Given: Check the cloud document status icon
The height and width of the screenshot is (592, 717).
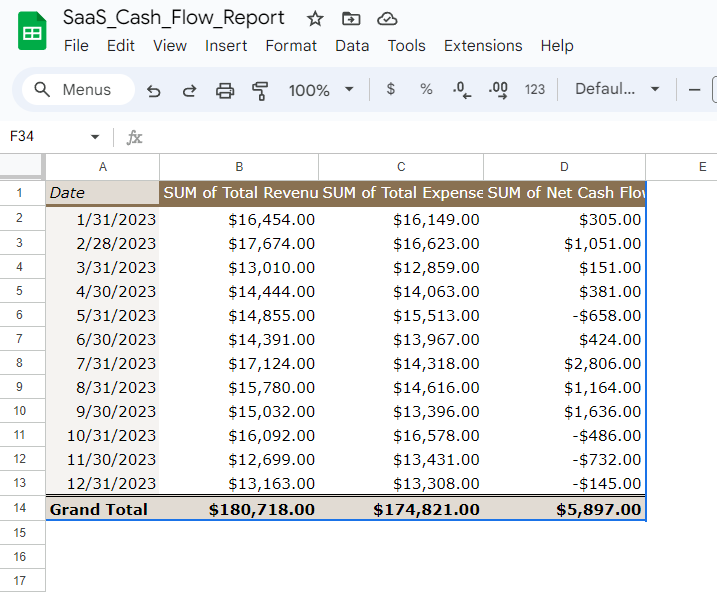Looking at the screenshot, I should [x=387, y=19].
